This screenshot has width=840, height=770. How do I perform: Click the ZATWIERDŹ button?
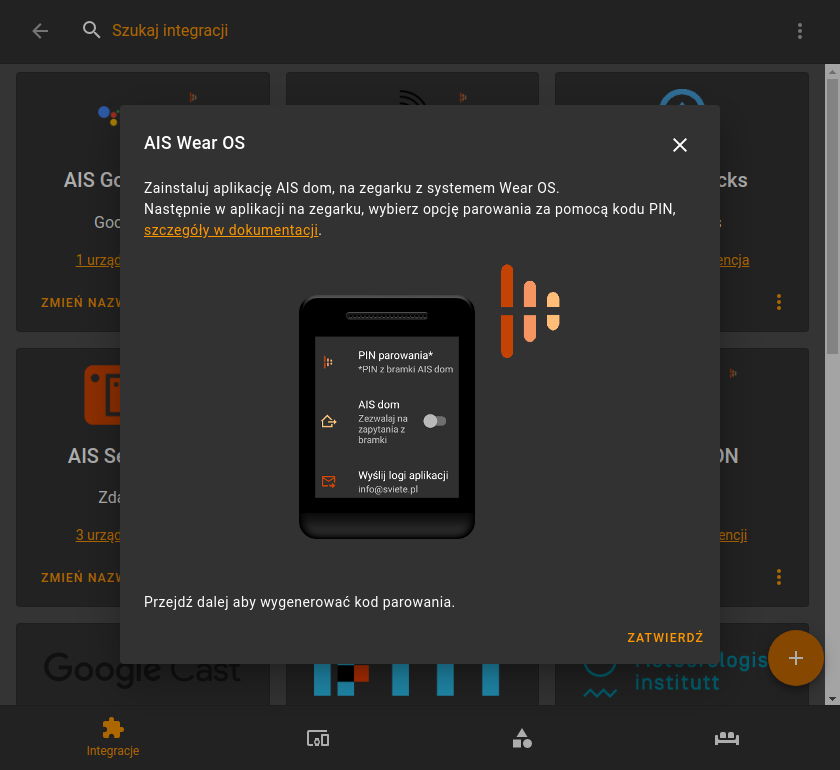[665, 638]
